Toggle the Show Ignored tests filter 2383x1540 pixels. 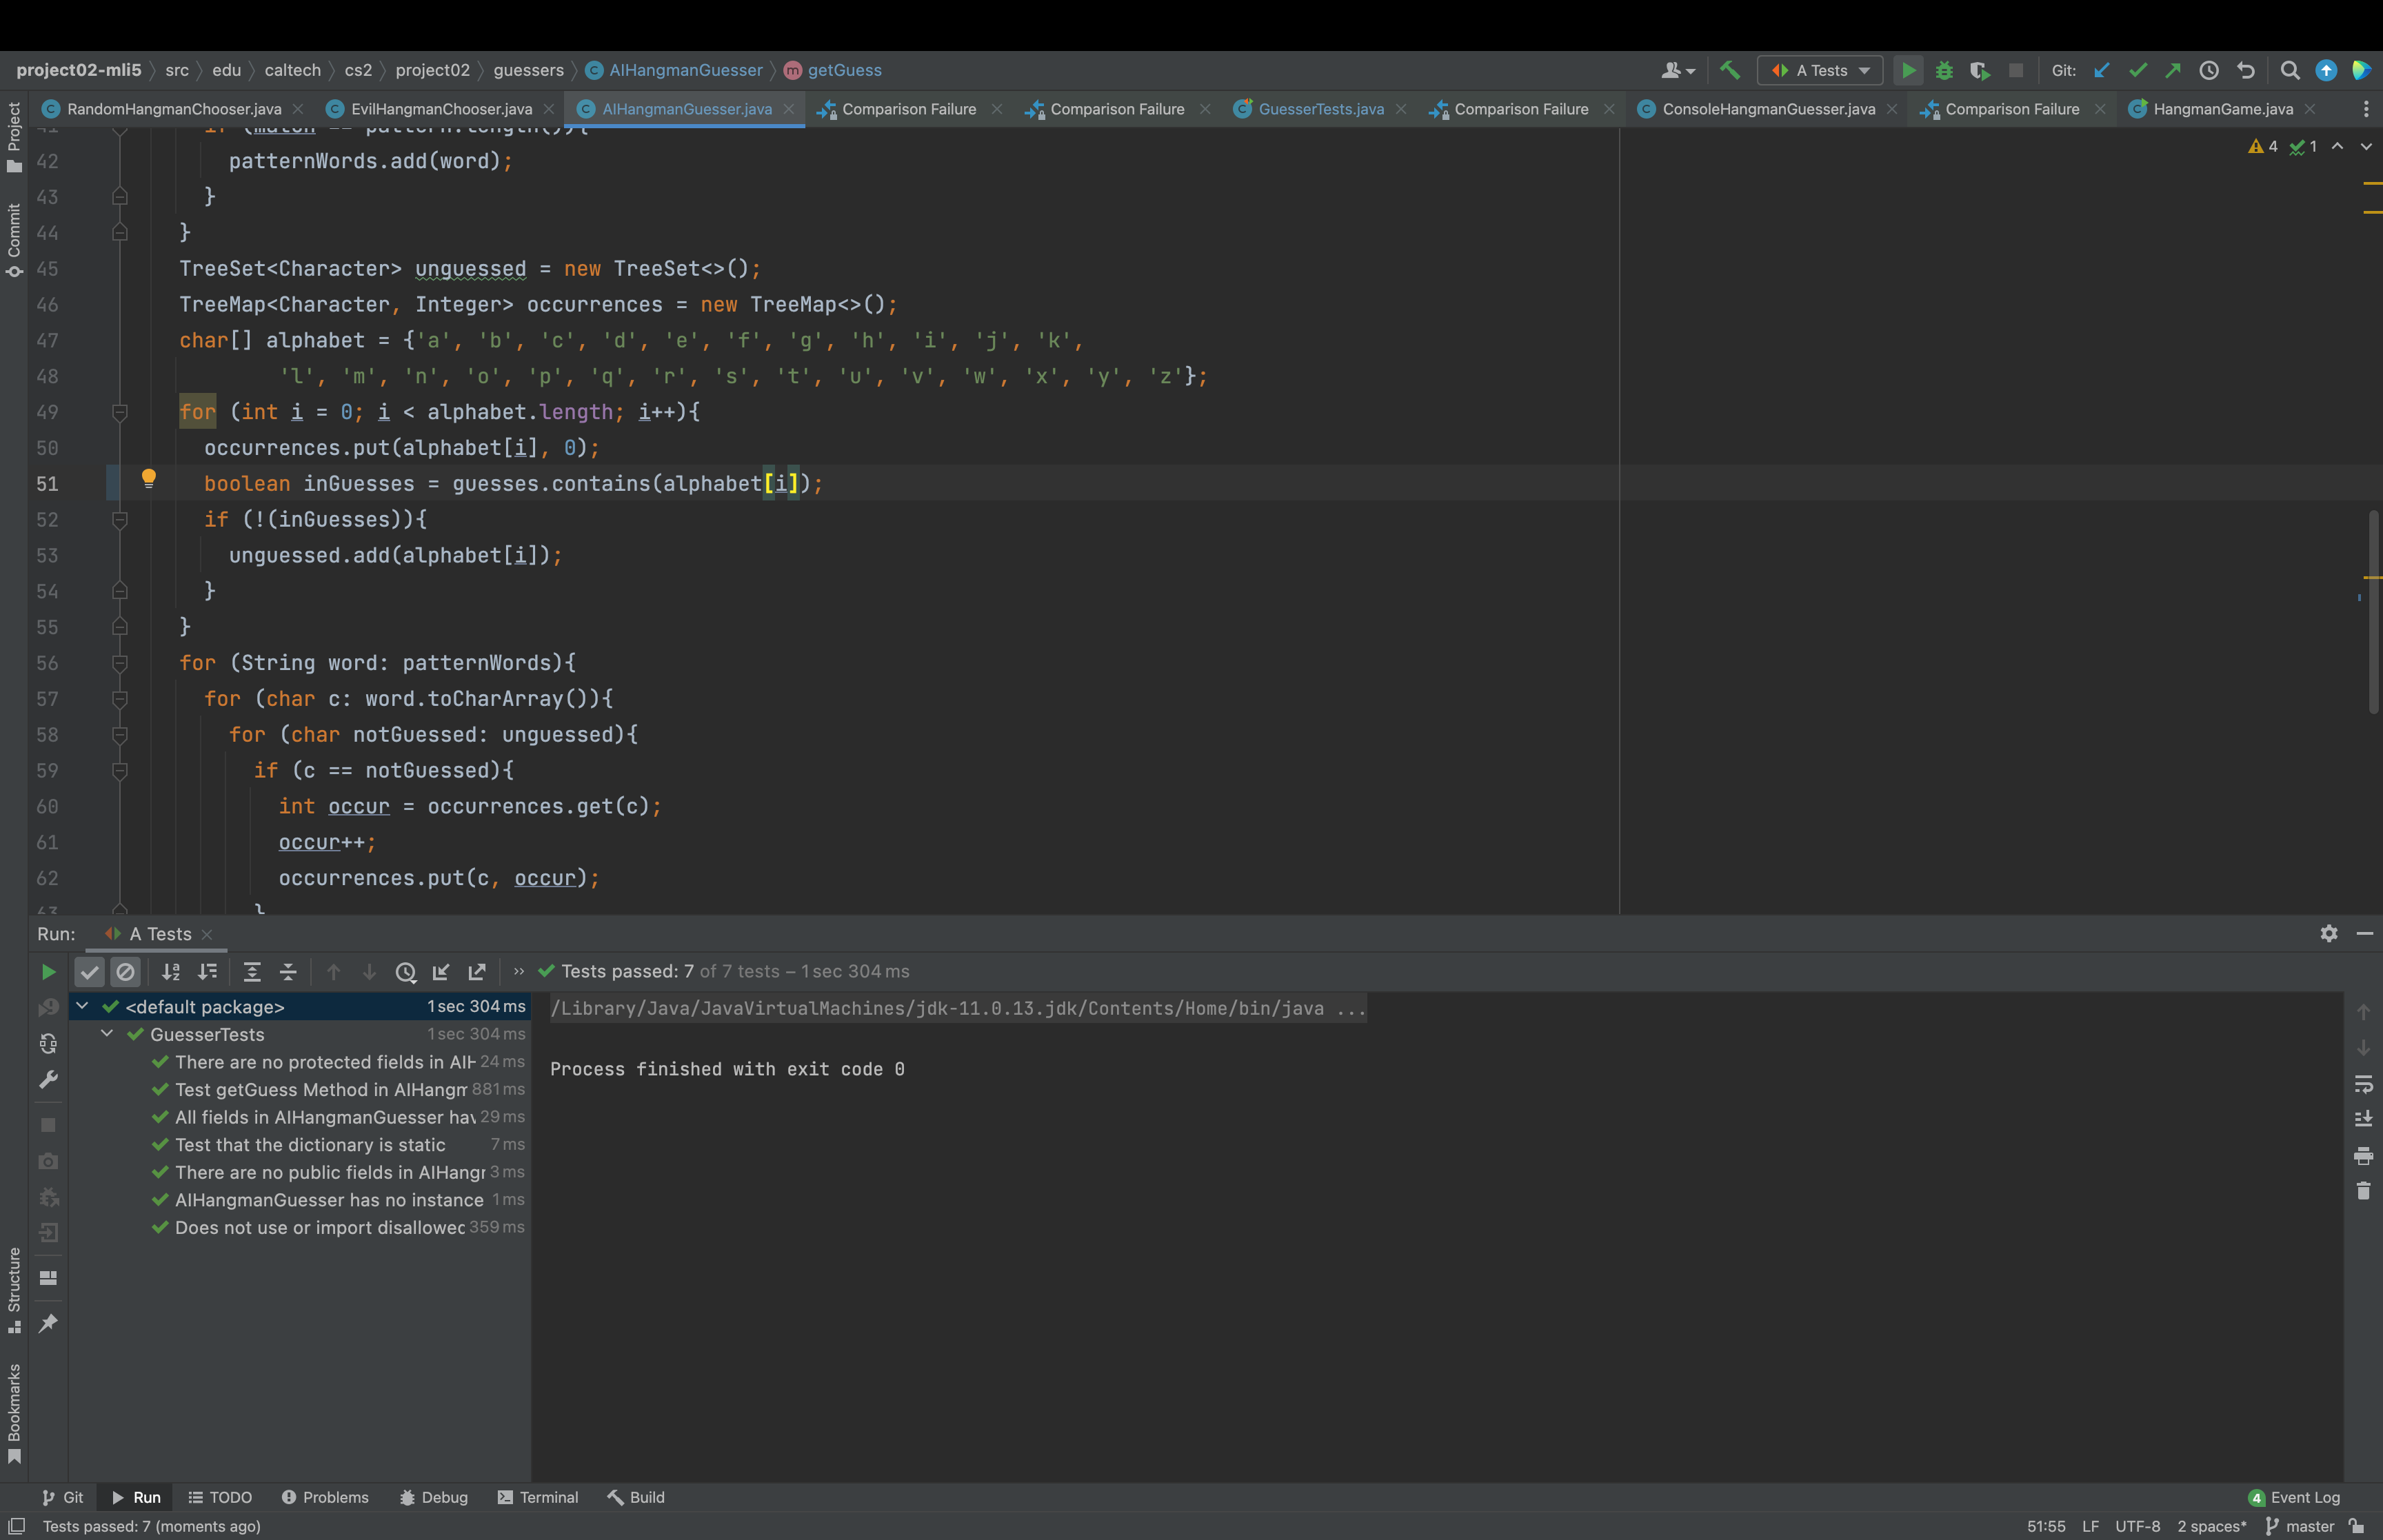coord(125,972)
